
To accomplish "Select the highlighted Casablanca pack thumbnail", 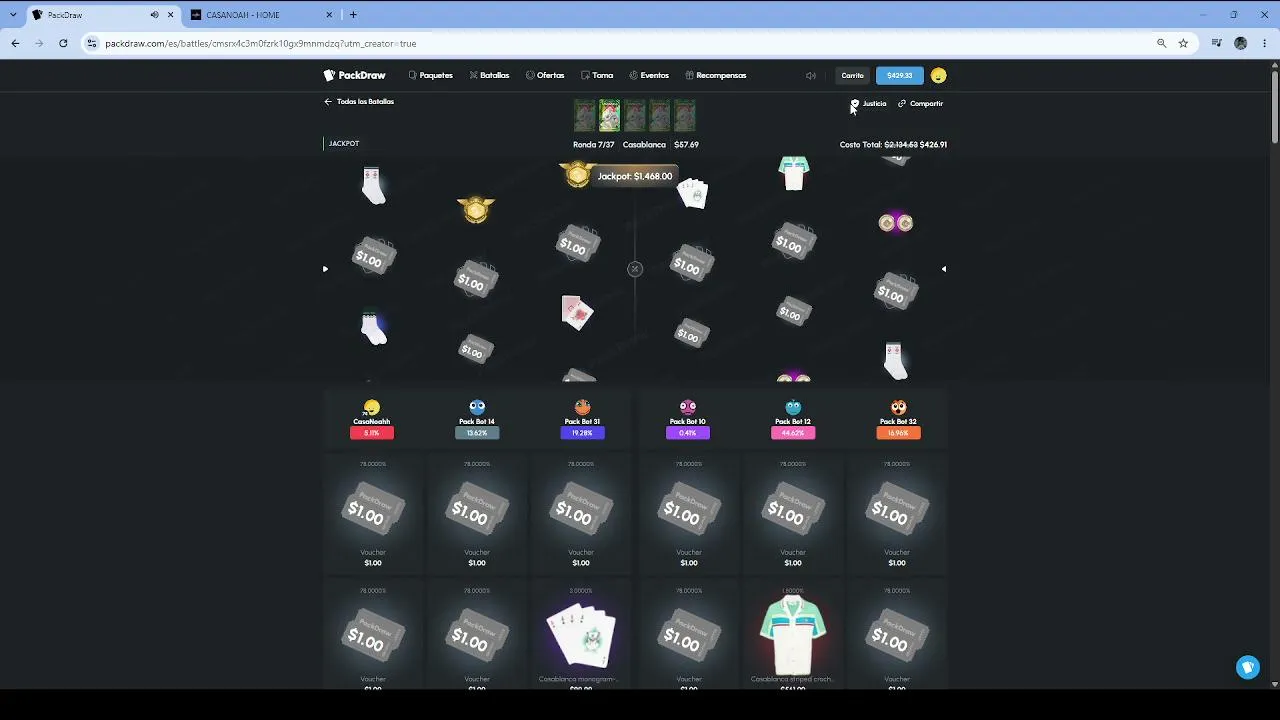I will click(x=609, y=116).
